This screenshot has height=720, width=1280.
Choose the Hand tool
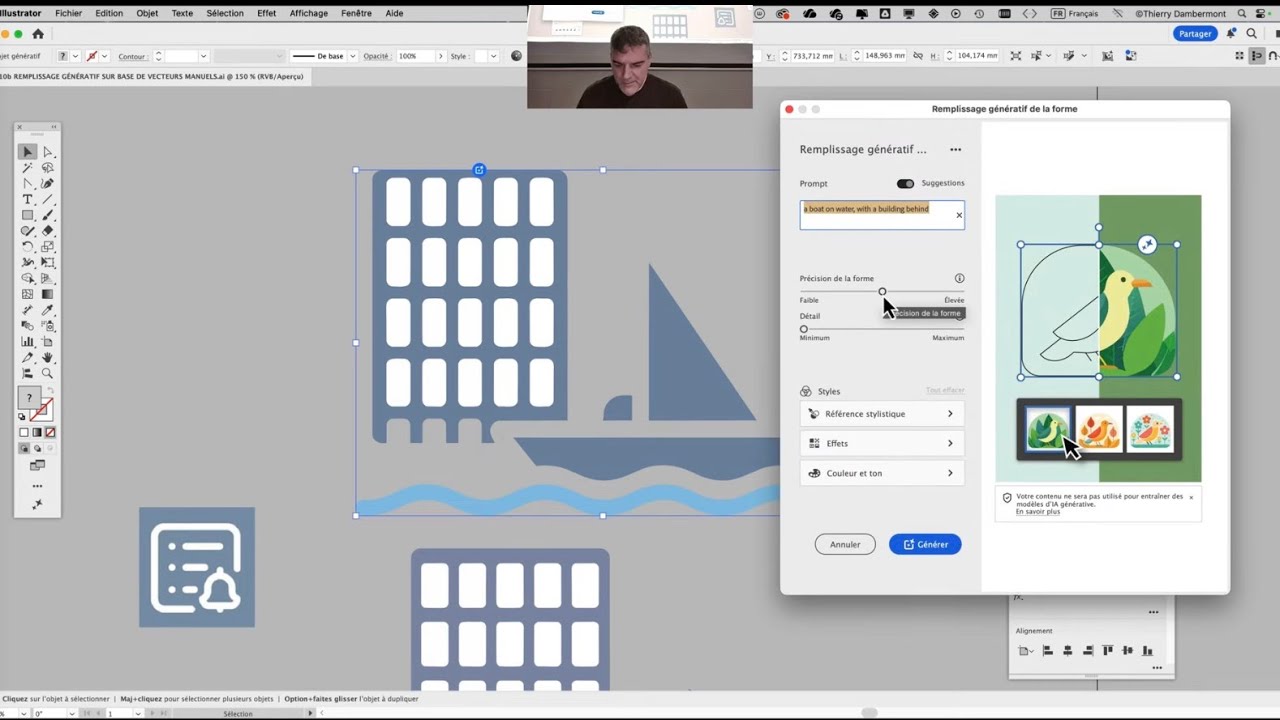click(47, 357)
